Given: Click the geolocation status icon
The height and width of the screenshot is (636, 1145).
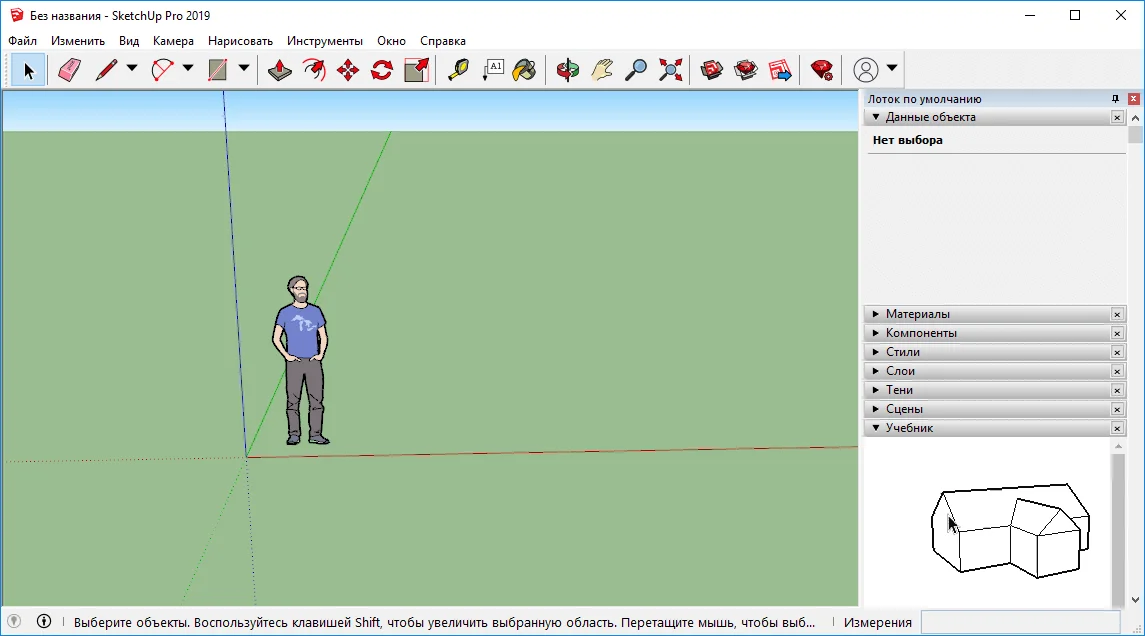Looking at the screenshot, I should tap(14, 621).
